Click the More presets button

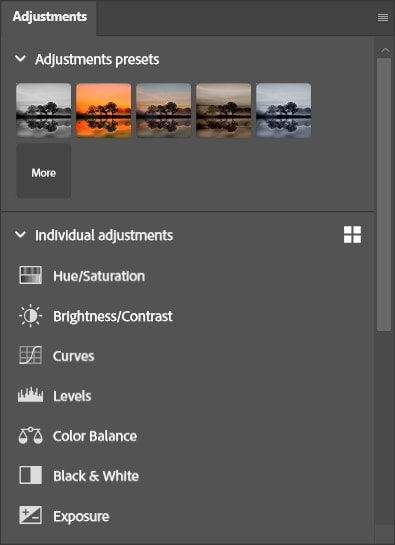(43, 171)
